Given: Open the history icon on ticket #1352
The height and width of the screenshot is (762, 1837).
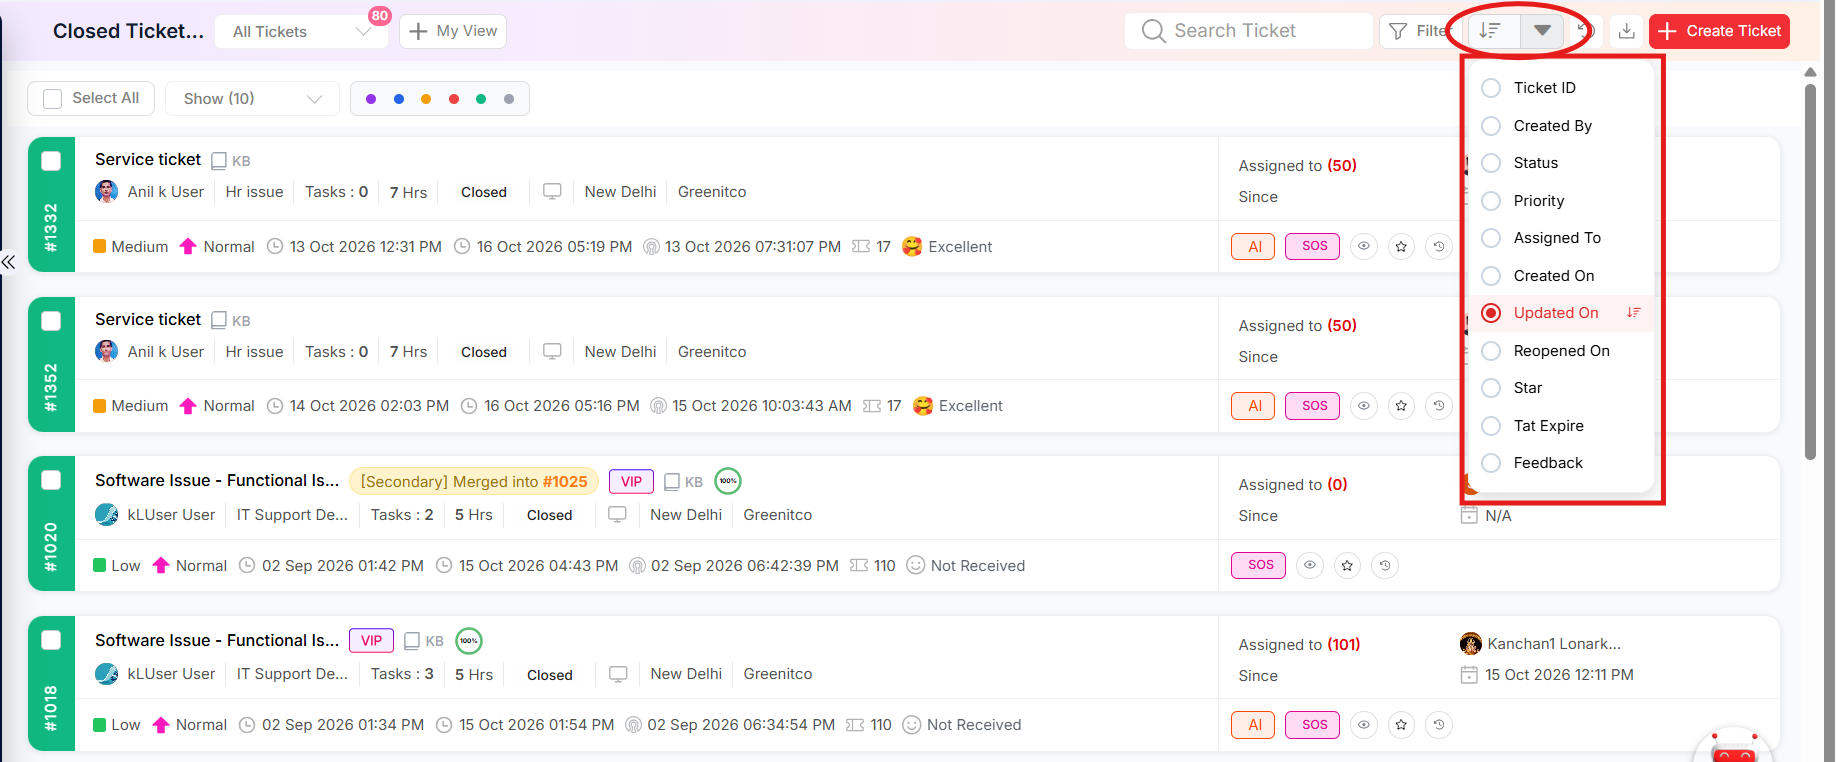Looking at the screenshot, I should click(x=1439, y=406).
